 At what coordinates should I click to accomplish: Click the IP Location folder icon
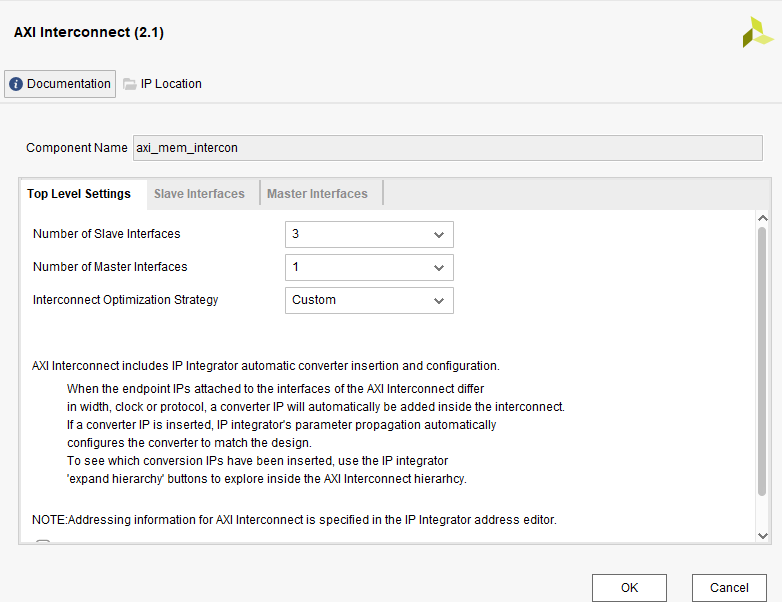pos(130,84)
